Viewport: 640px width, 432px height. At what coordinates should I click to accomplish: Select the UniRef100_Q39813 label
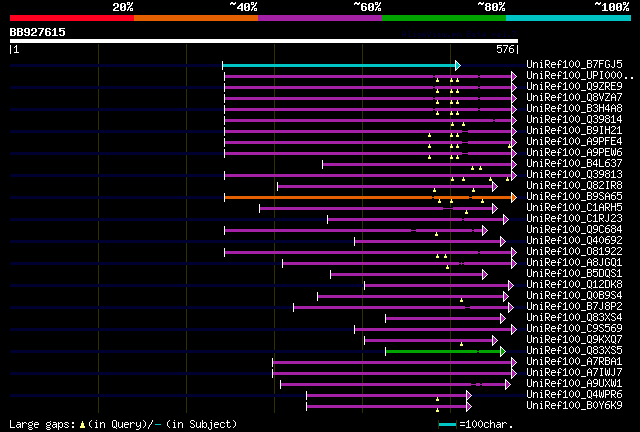pyautogui.click(x=574, y=174)
